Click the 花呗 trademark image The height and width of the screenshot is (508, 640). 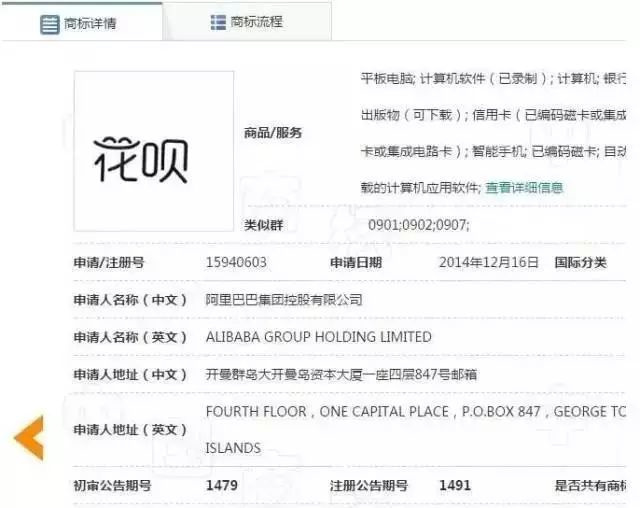click(153, 151)
